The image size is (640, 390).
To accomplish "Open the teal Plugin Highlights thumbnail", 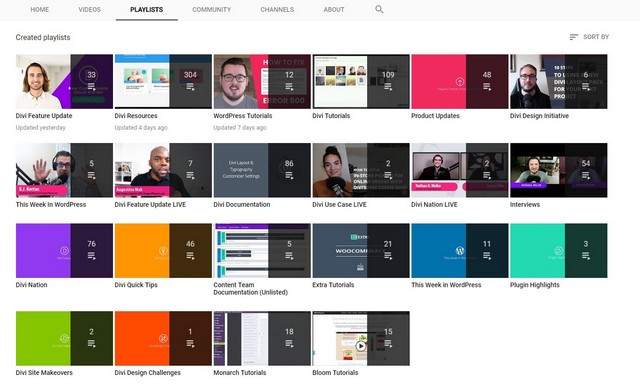I will (x=558, y=250).
